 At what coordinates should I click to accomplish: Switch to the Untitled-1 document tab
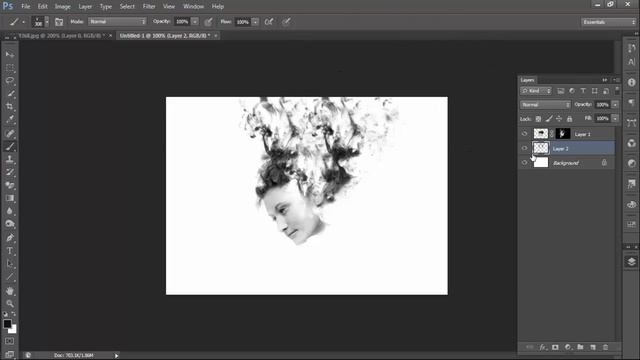point(165,36)
